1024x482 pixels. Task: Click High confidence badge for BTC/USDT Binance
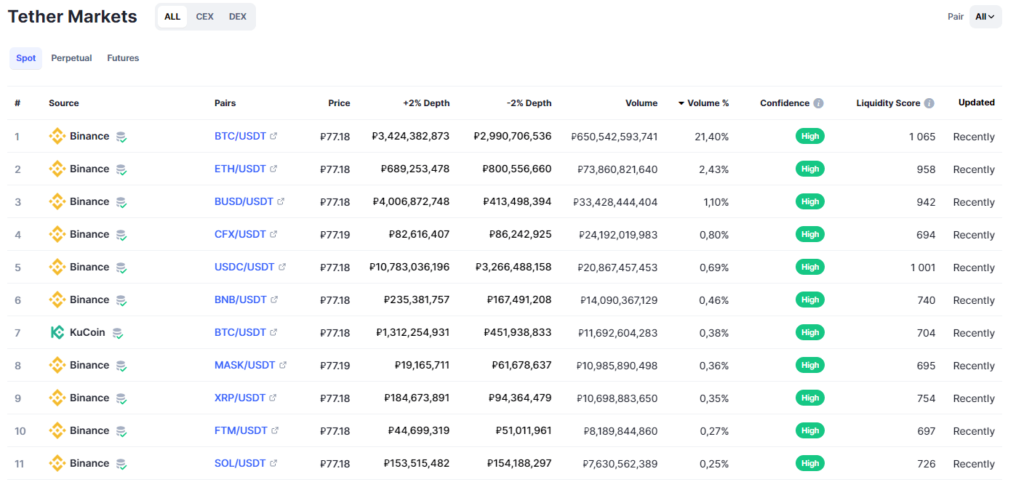point(810,136)
